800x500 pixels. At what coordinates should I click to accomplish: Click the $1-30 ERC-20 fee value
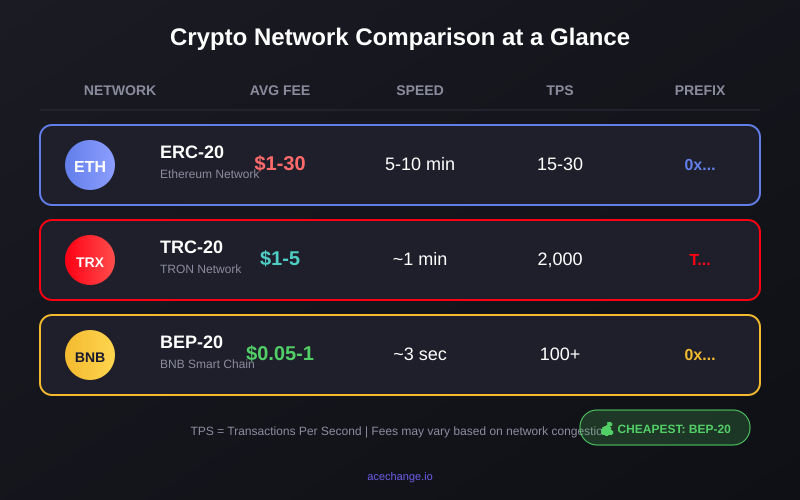pos(280,163)
